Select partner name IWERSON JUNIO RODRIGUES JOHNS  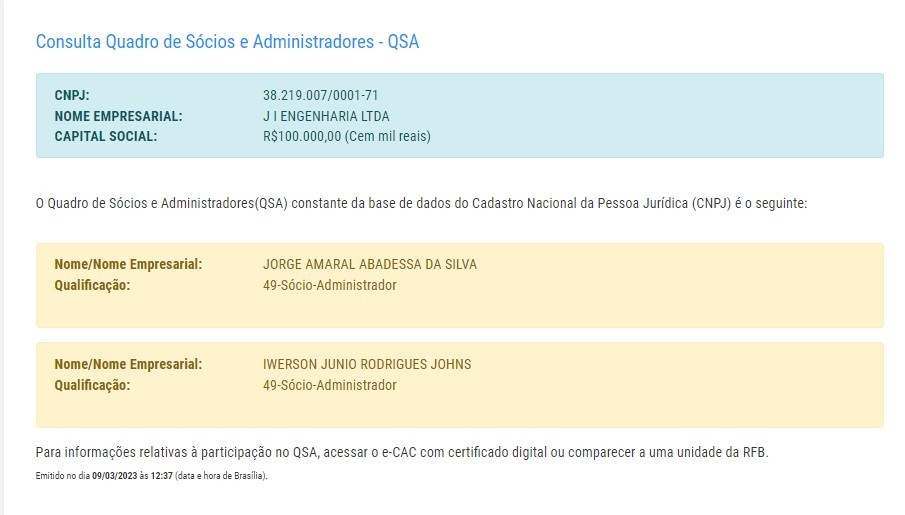click(x=367, y=365)
